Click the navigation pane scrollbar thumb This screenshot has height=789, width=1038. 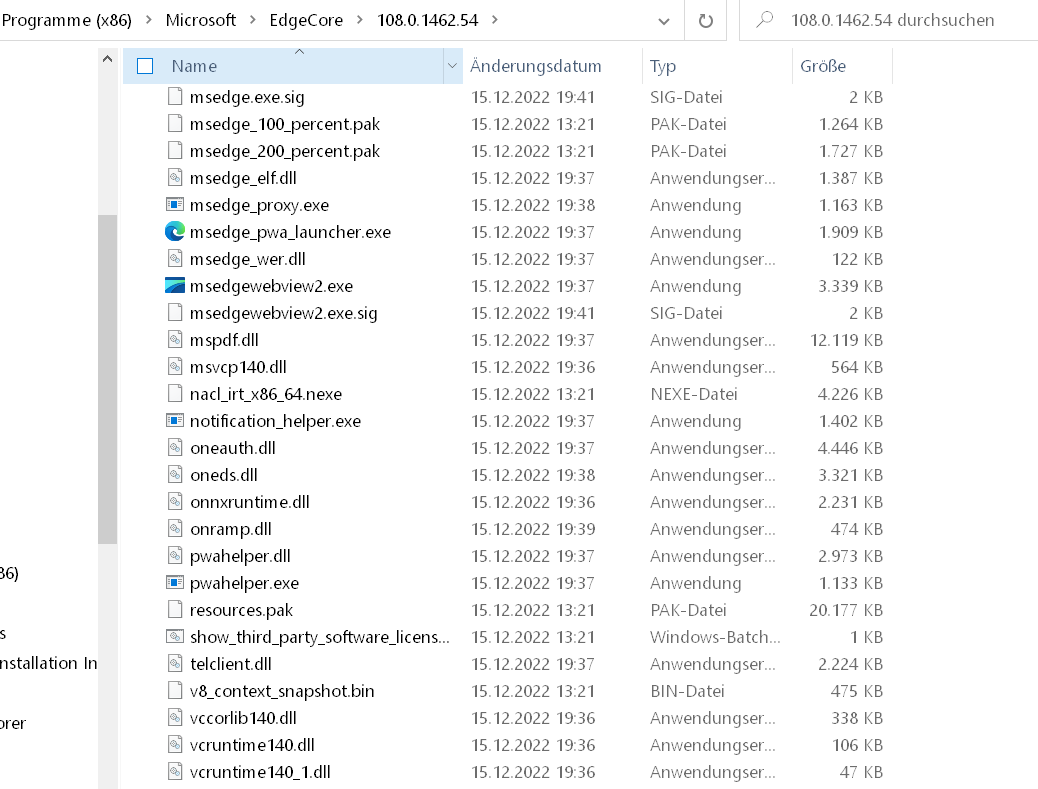click(107, 379)
